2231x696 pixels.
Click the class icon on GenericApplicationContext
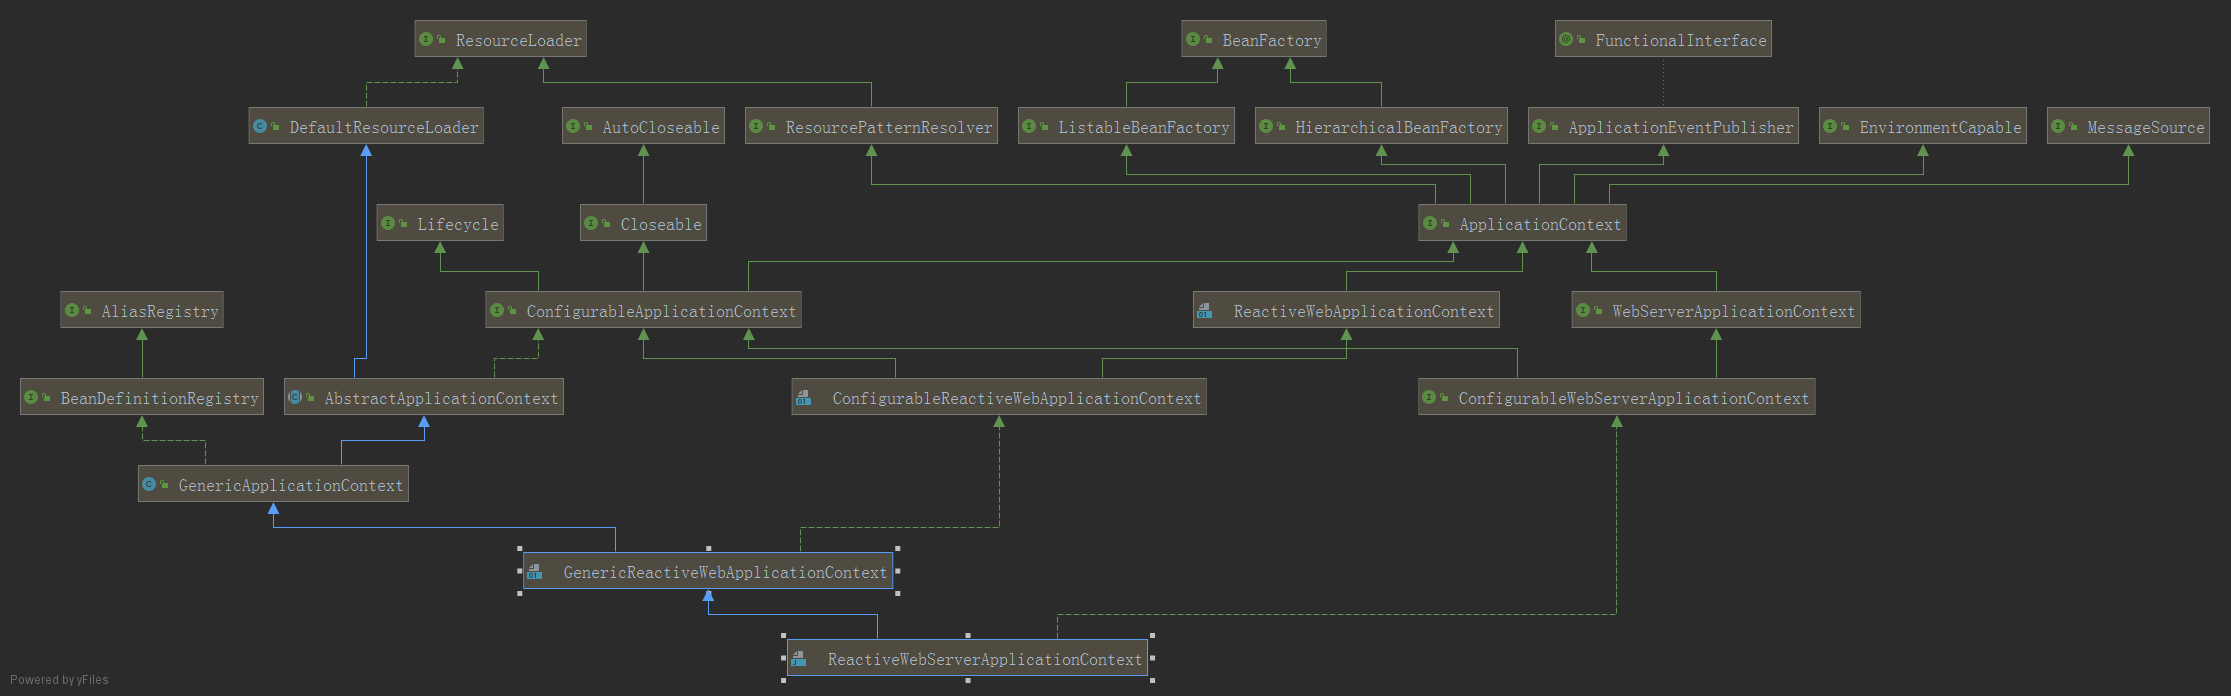(149, 484)
